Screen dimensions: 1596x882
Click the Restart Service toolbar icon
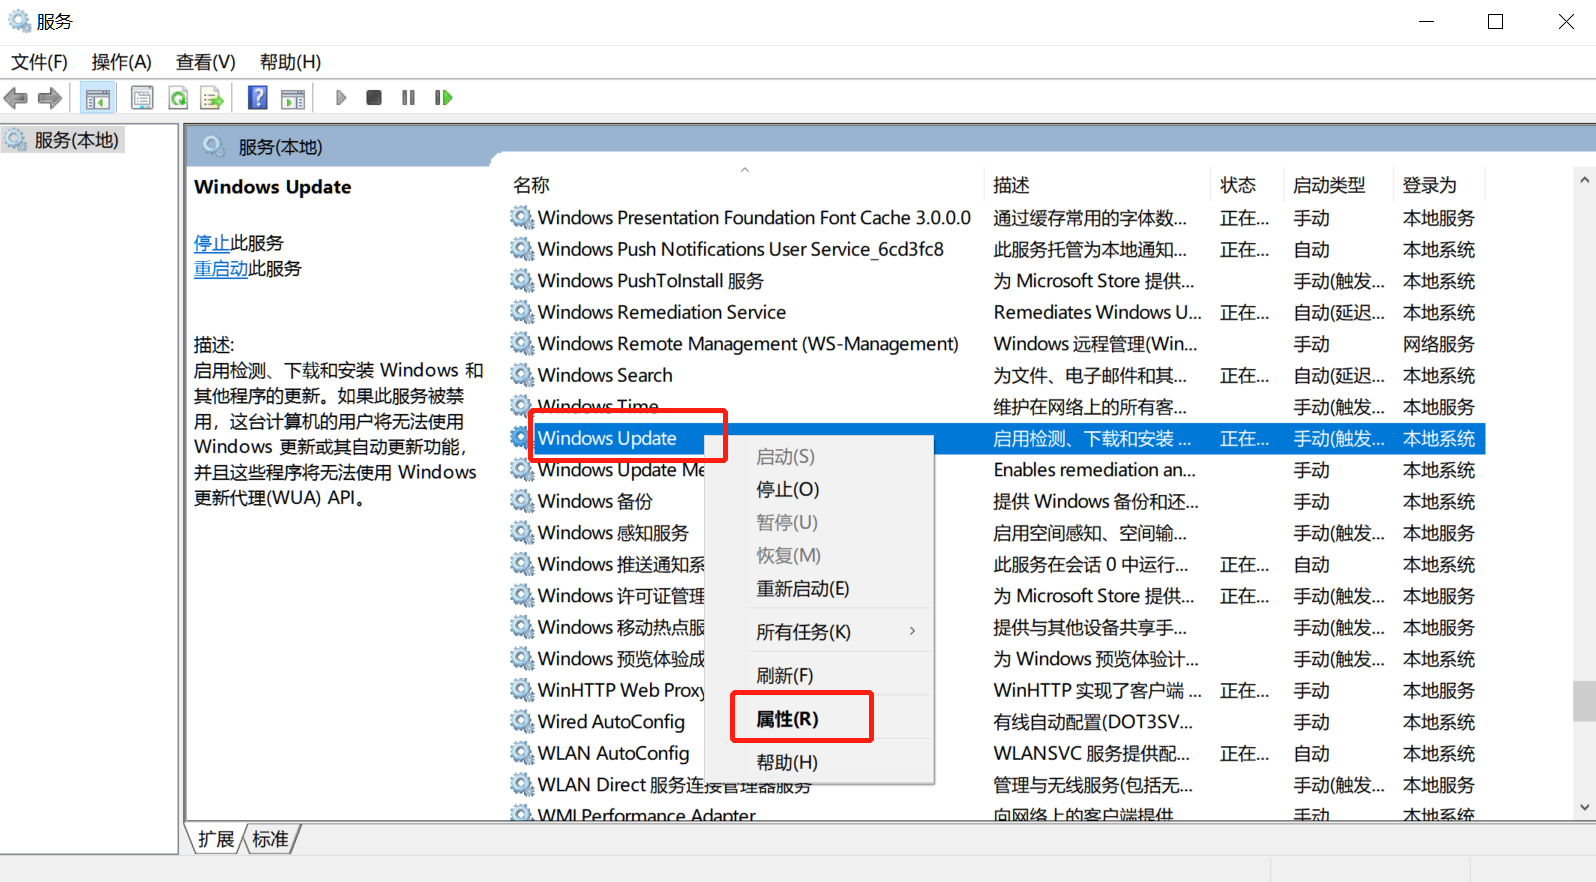pyautogui.click(x=443, y=97)
